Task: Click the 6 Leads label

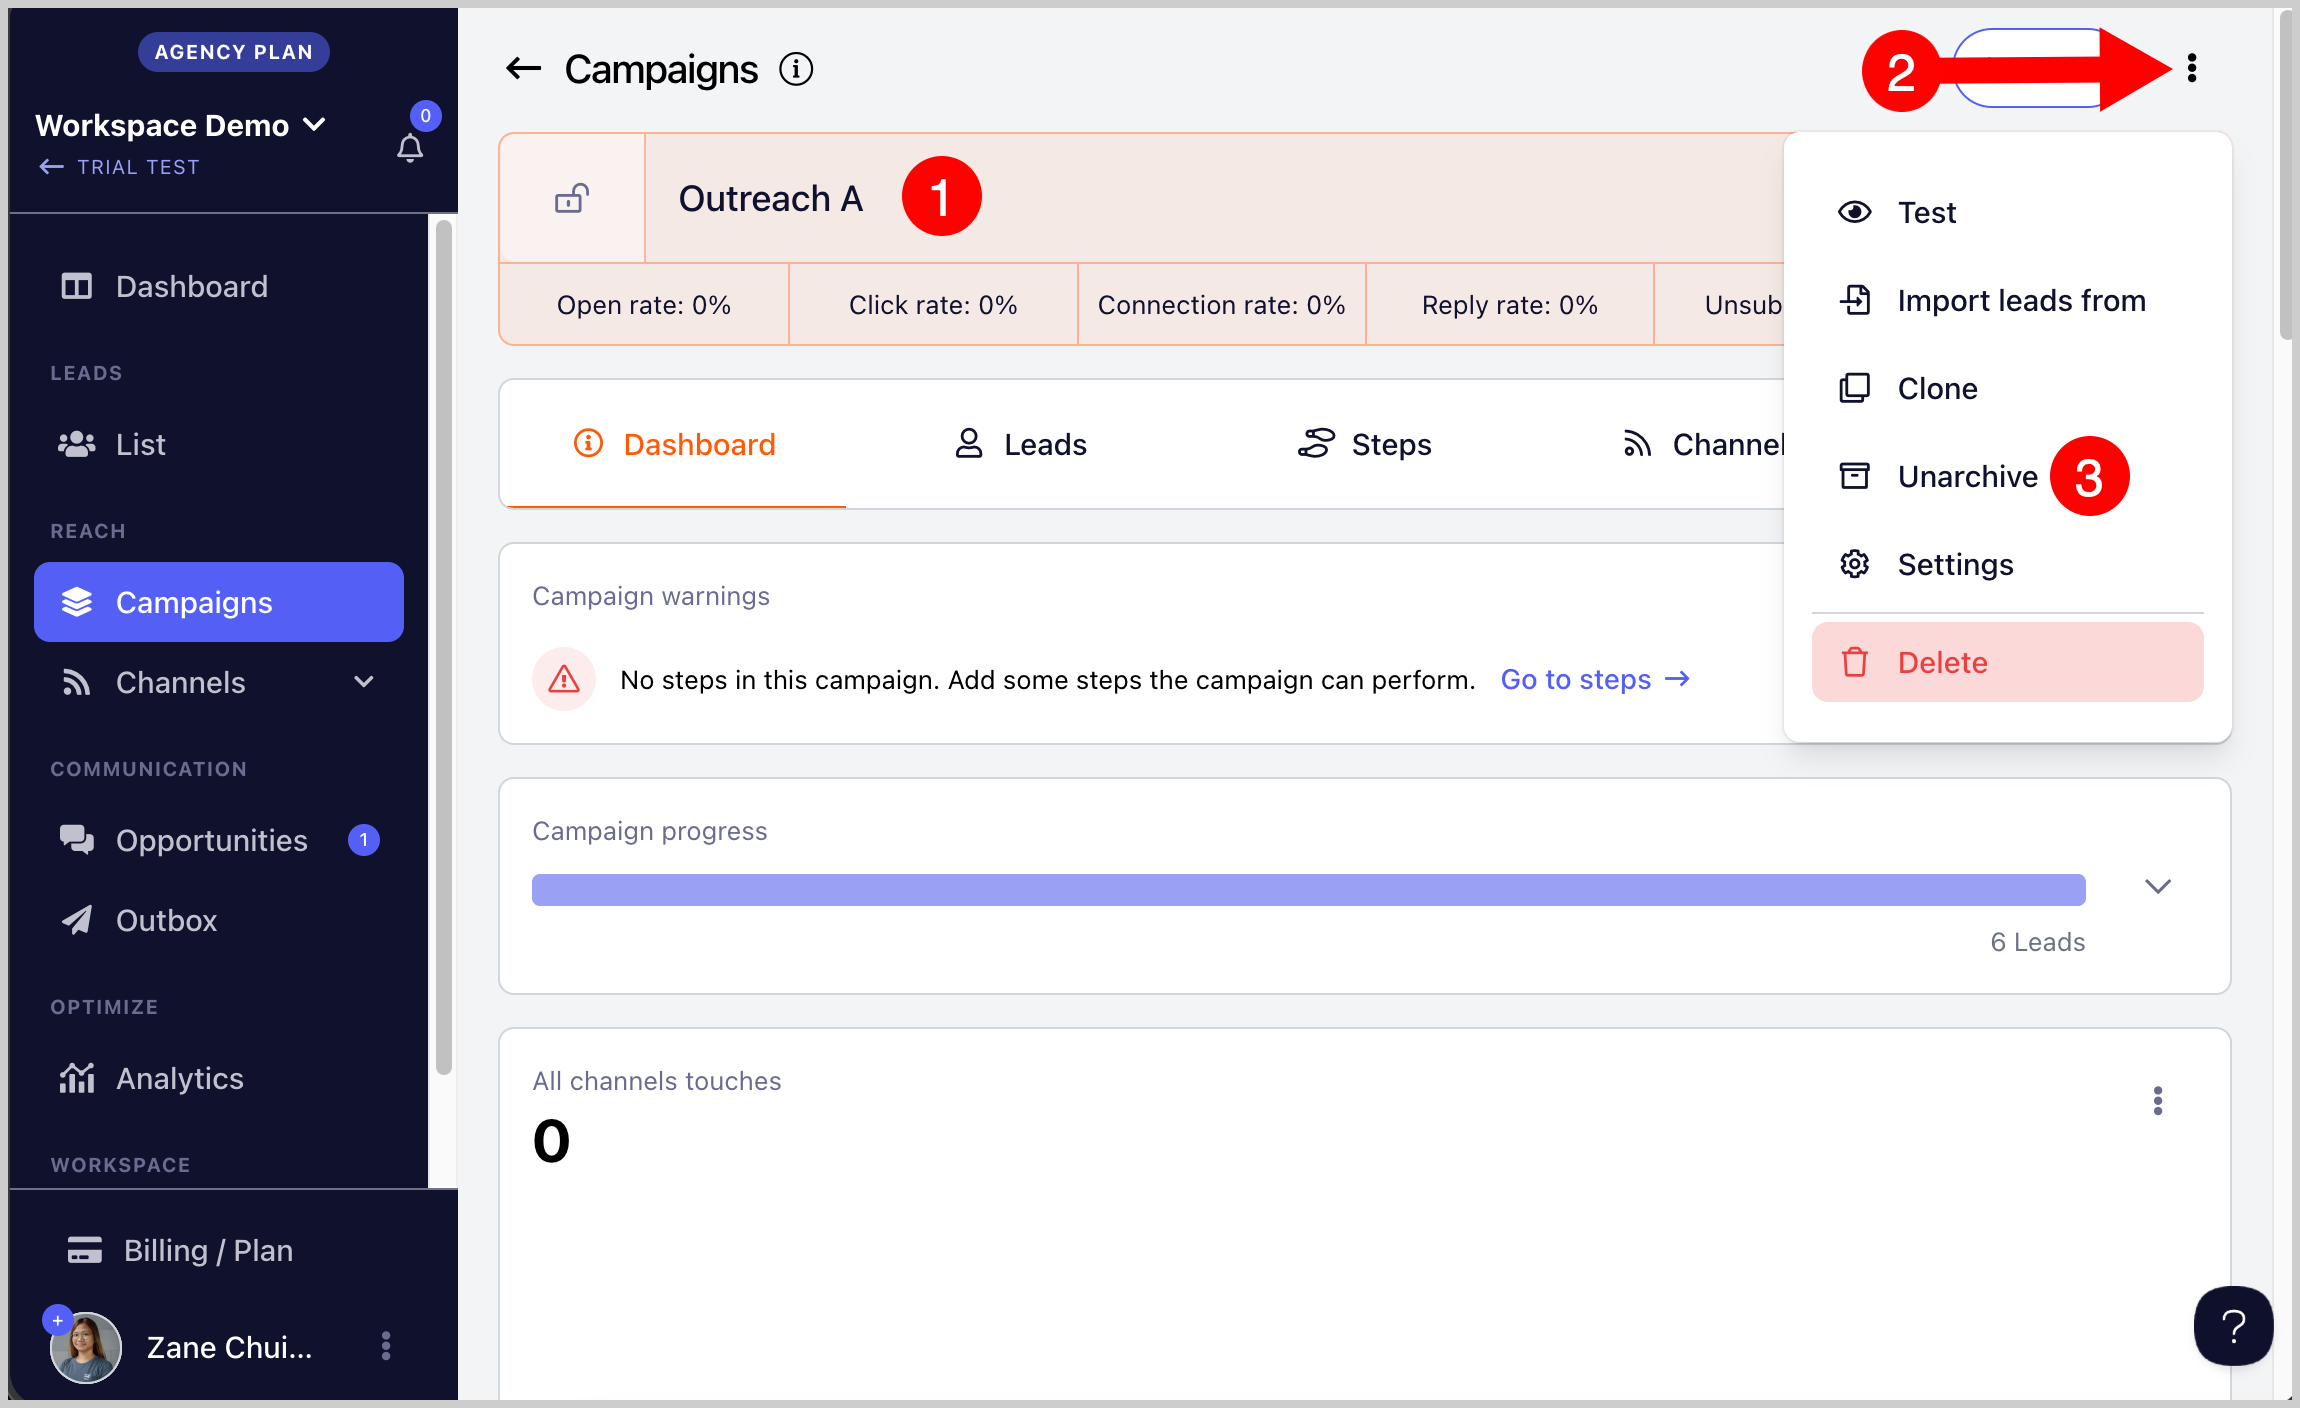Action: (x=2037, y=942)
